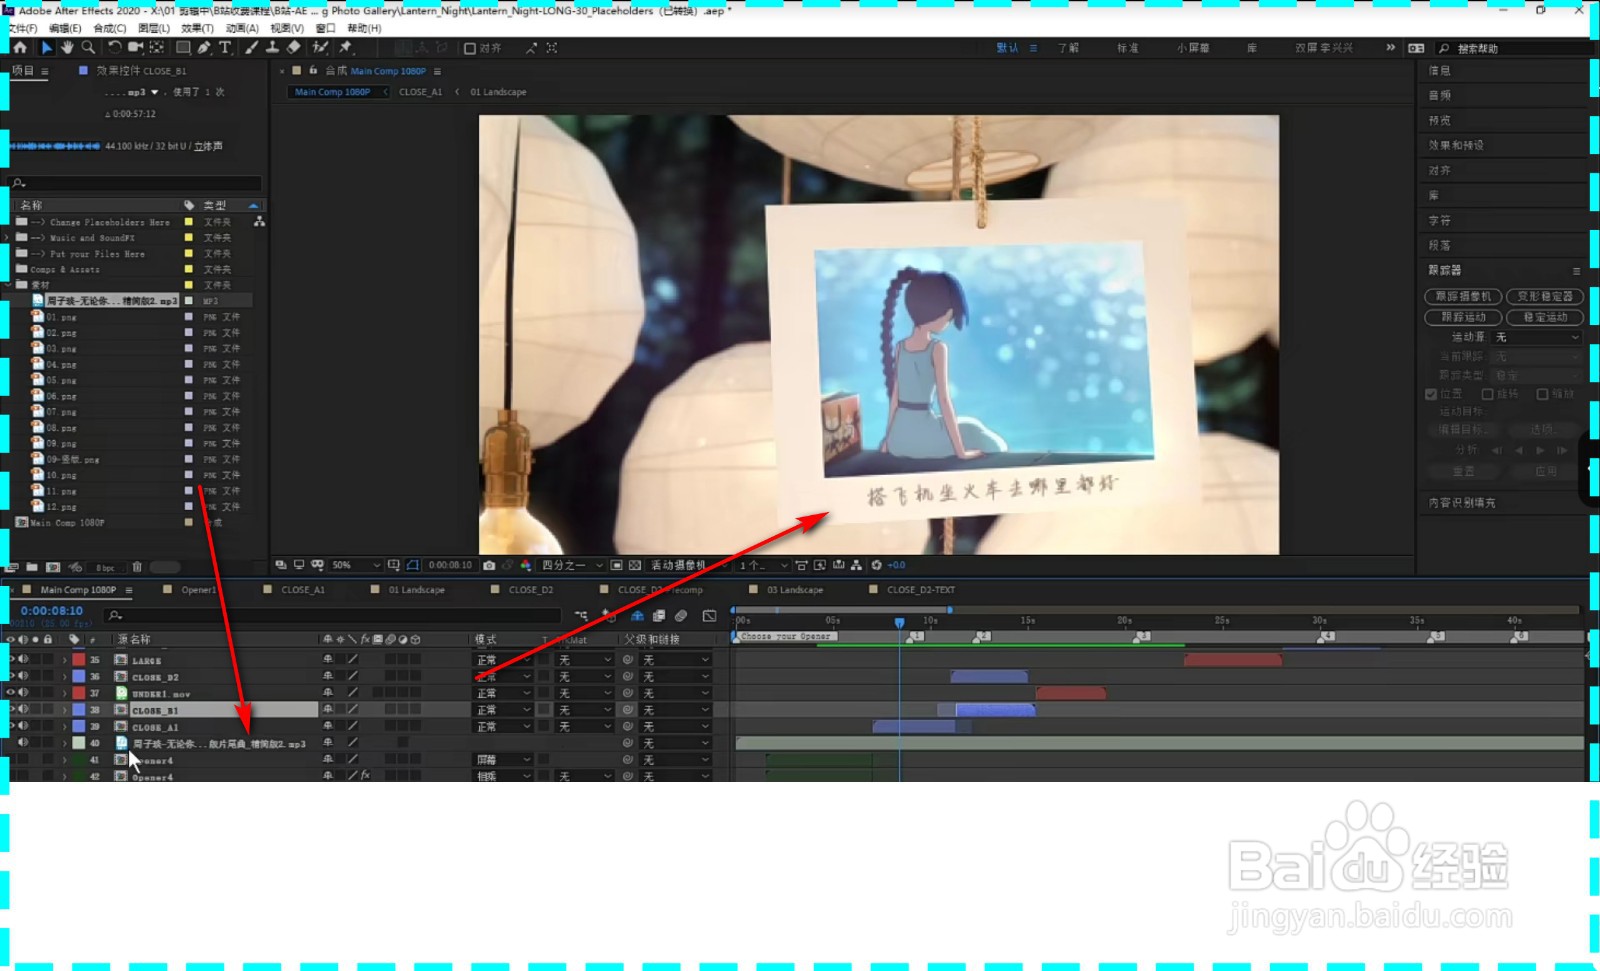Click the new folder icon in the project panel
Image resolution: width=1600 pixels, height=971 pixels.
point(32,567)
